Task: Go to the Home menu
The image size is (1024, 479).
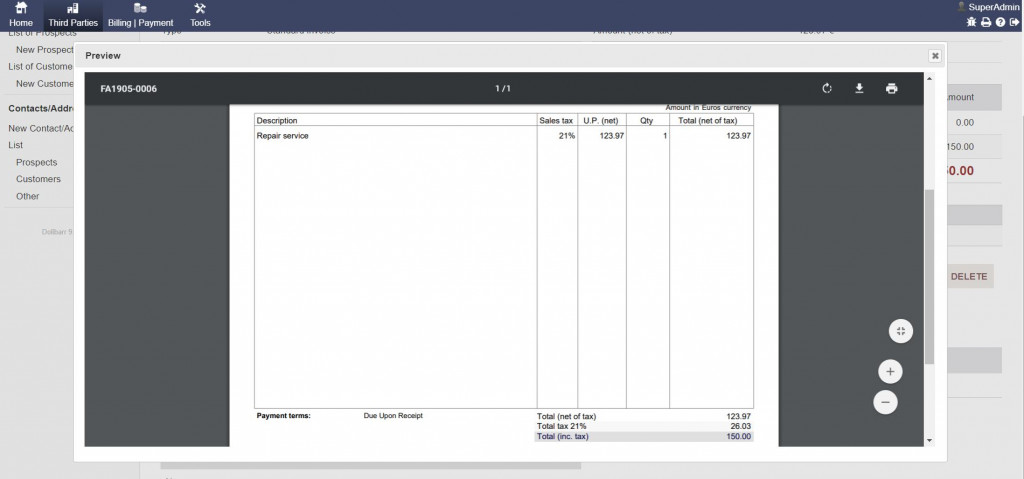Action: pyautogui.click(x=21, y=15)
